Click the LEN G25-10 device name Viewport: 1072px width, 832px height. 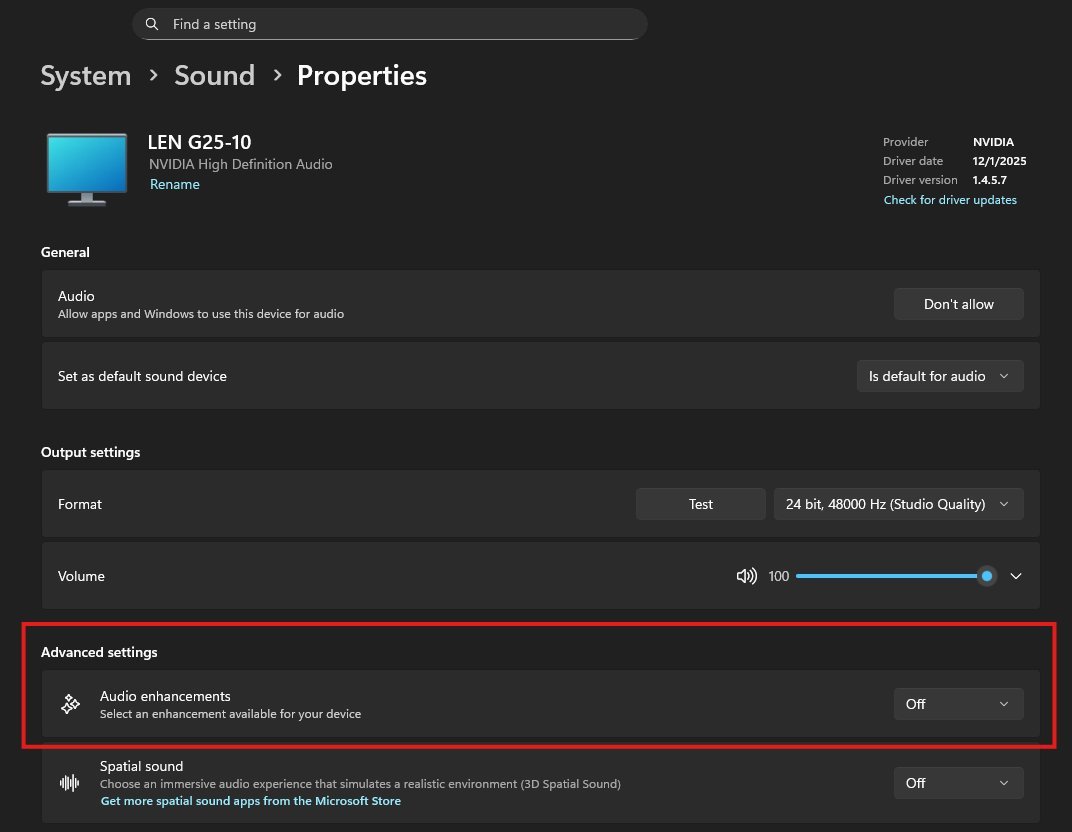pos(200,142)
